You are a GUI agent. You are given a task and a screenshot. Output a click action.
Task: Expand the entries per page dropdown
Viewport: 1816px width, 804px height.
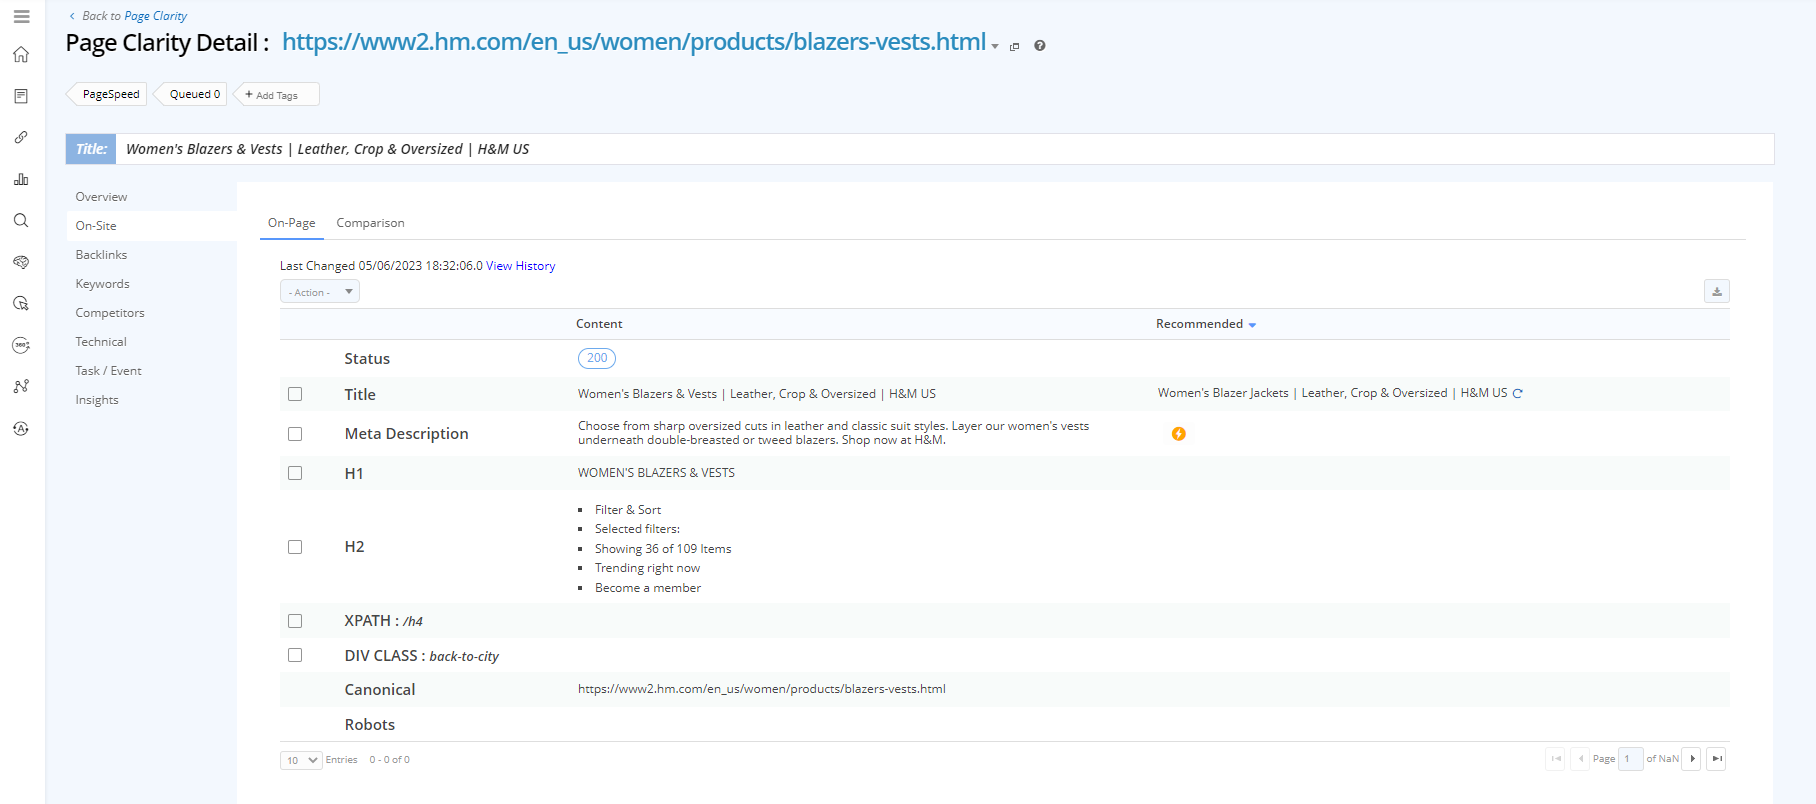[x=301, y=760]
